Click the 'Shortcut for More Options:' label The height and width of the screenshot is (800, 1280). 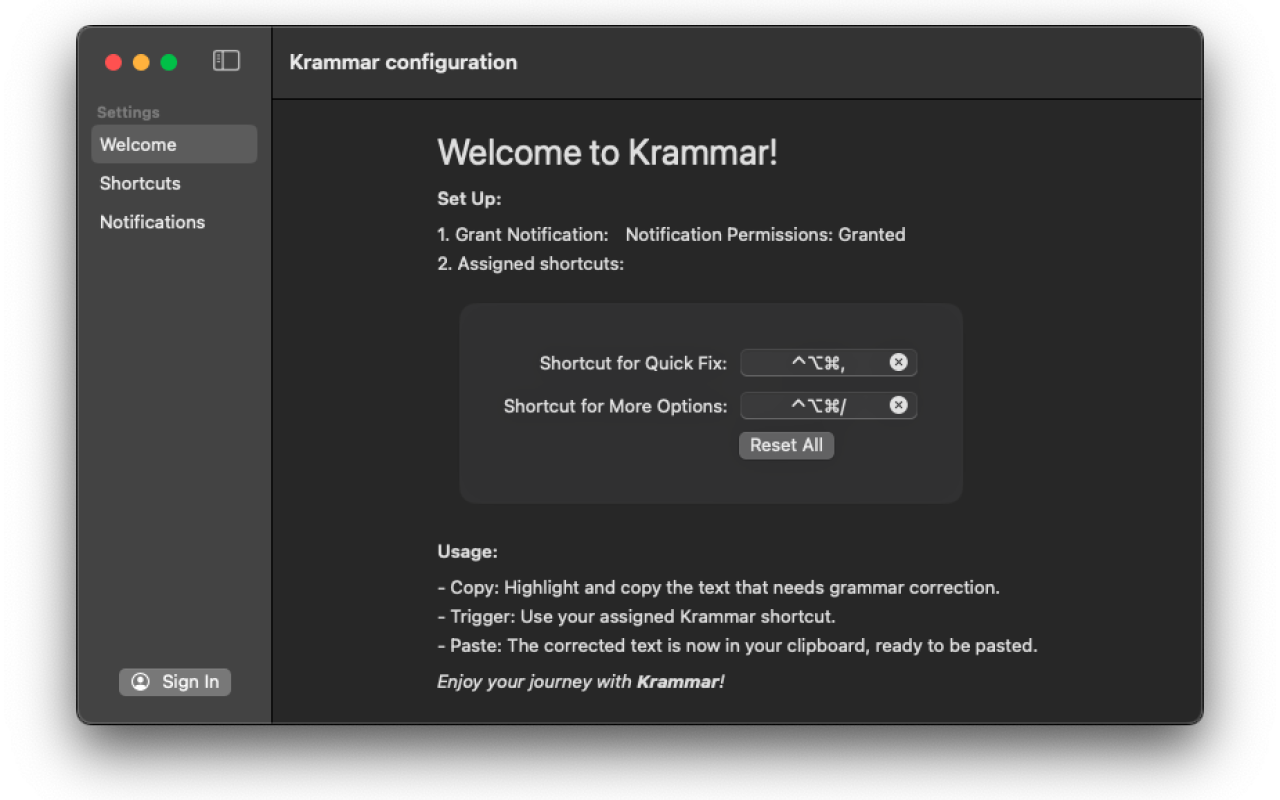pos(615,406)
